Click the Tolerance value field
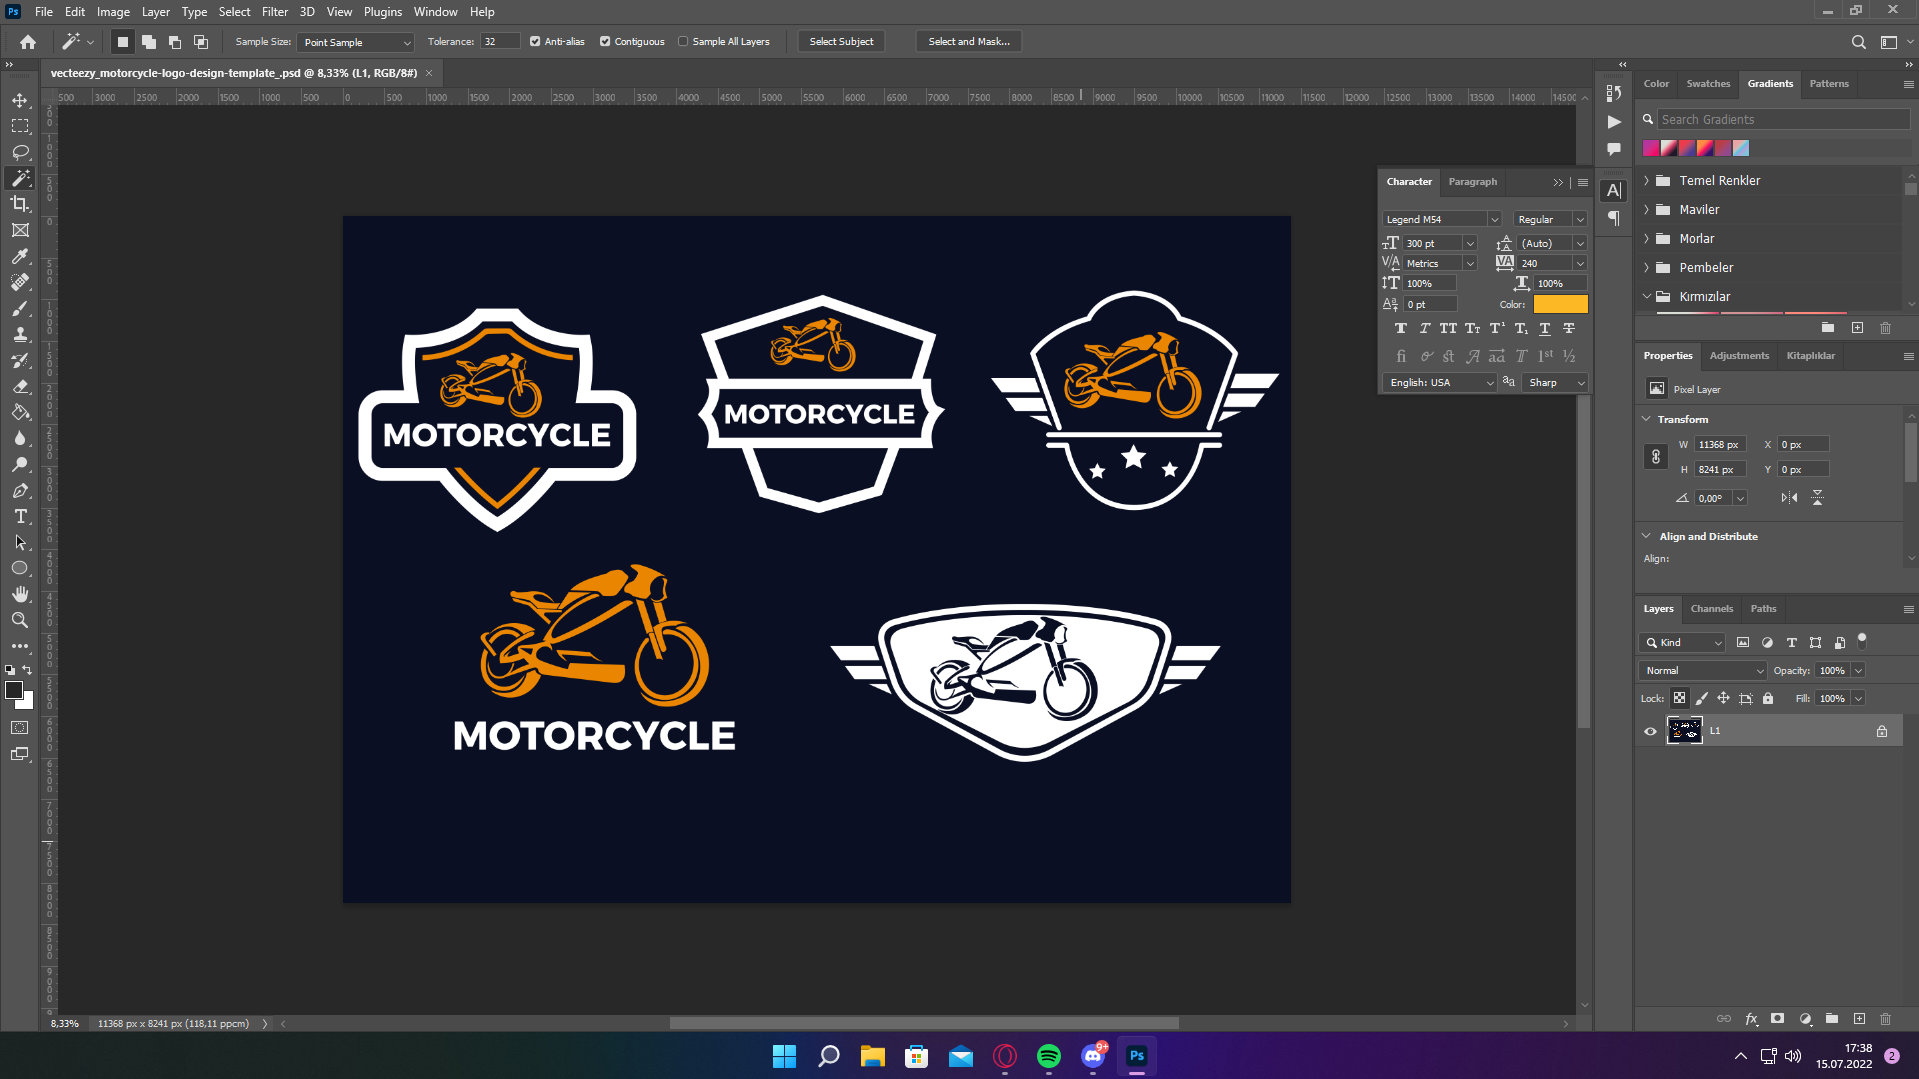This screenshot has height=1079, width=1919. [500, 42]
